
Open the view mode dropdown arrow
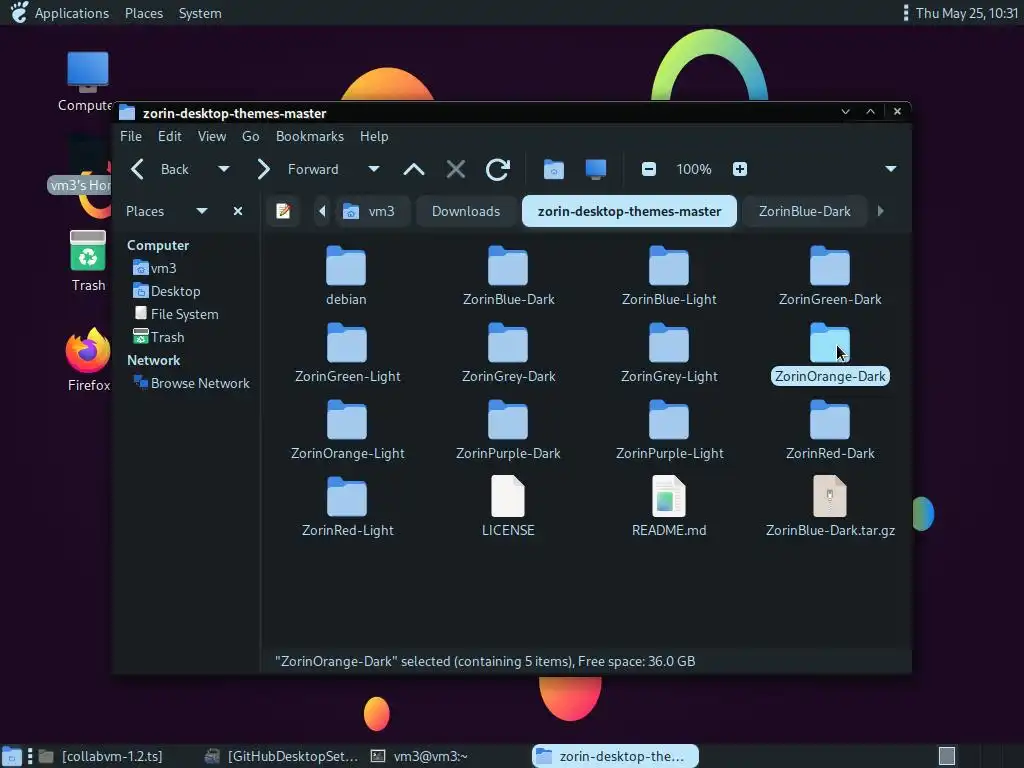coord(891,169)
